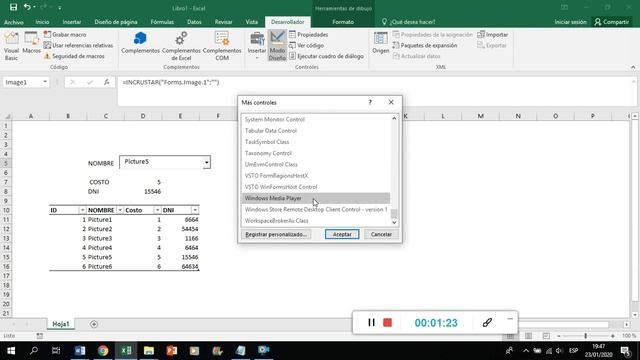The height and width of the screenshot is (360, 640).
Task: Switch to Diseño de página tab
Action: (x=116, y=22)
